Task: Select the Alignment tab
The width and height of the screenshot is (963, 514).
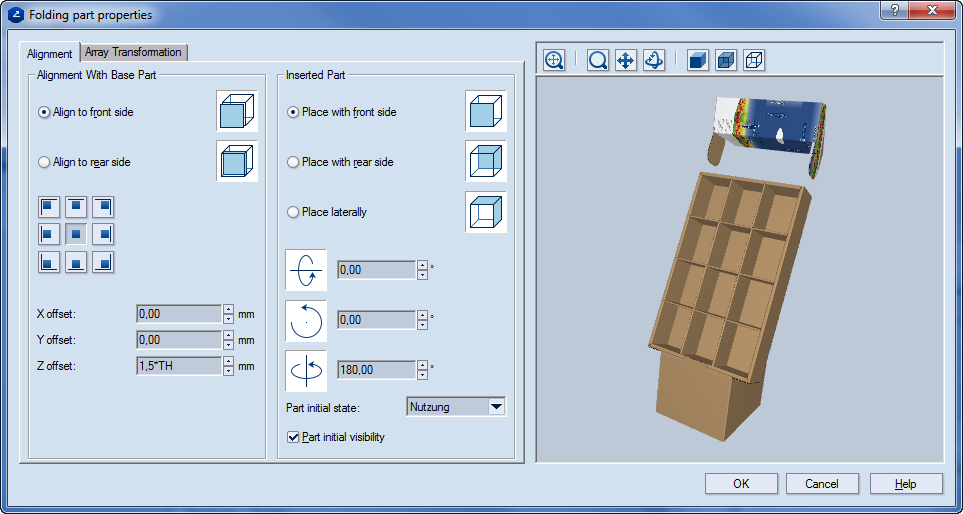Action: 50,53
